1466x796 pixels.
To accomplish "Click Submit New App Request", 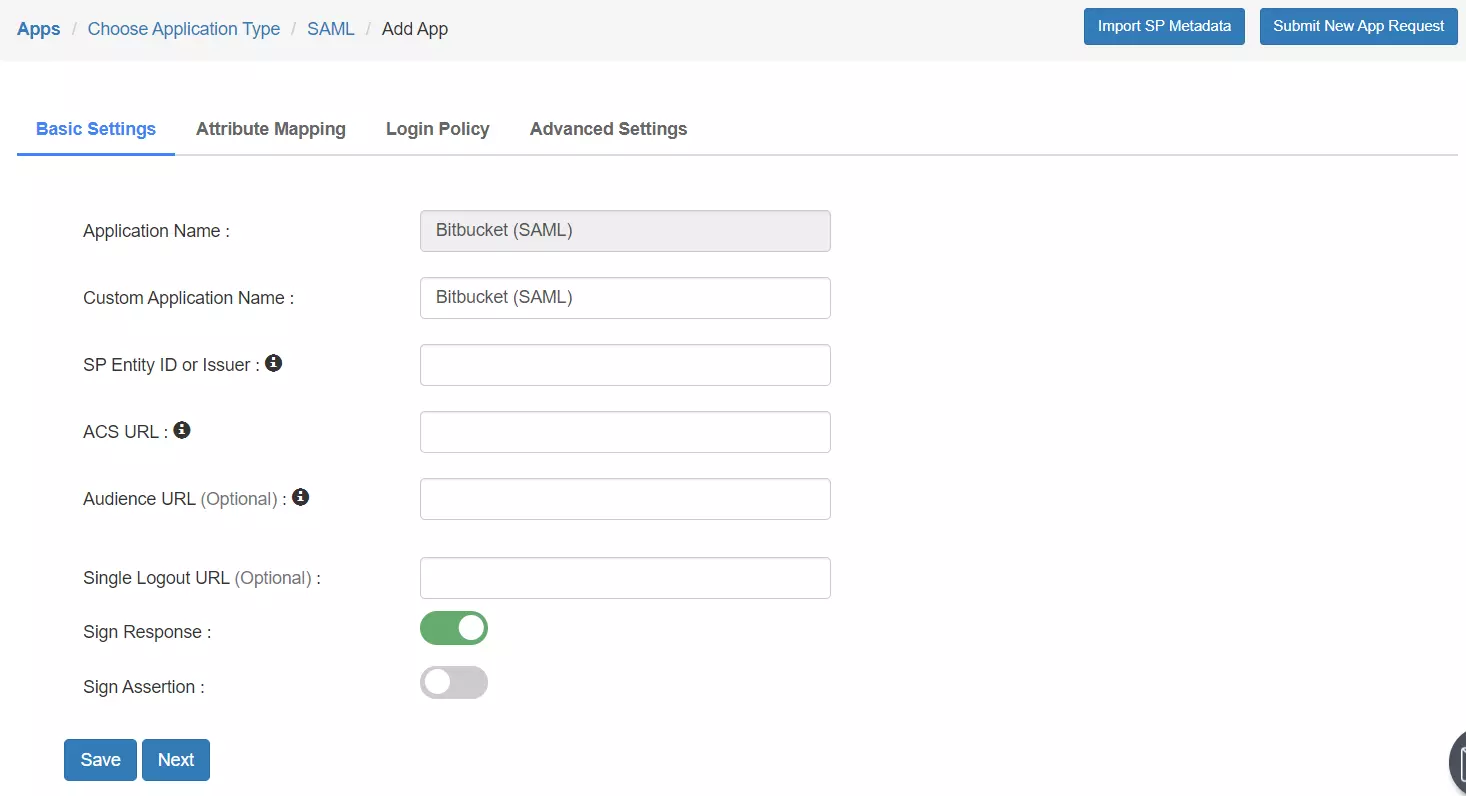I will pyautogui.click(x=1358, y=26).
